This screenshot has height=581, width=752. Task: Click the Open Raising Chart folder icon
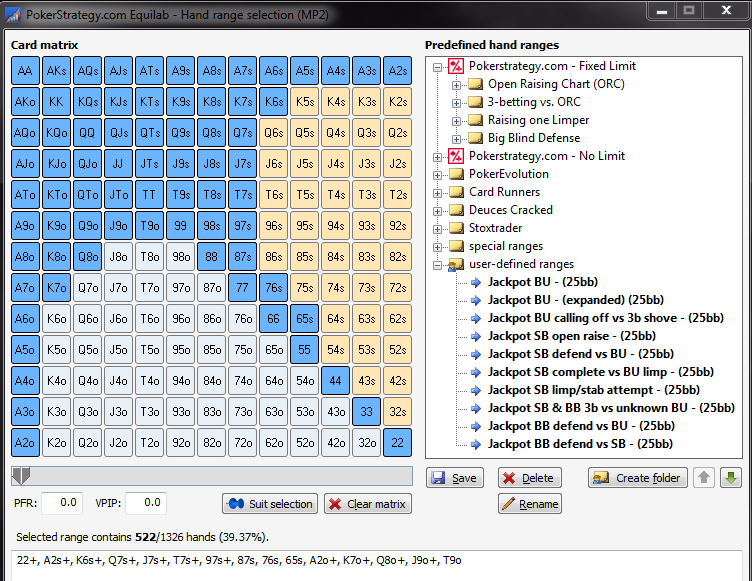click(x=475, y=84)
